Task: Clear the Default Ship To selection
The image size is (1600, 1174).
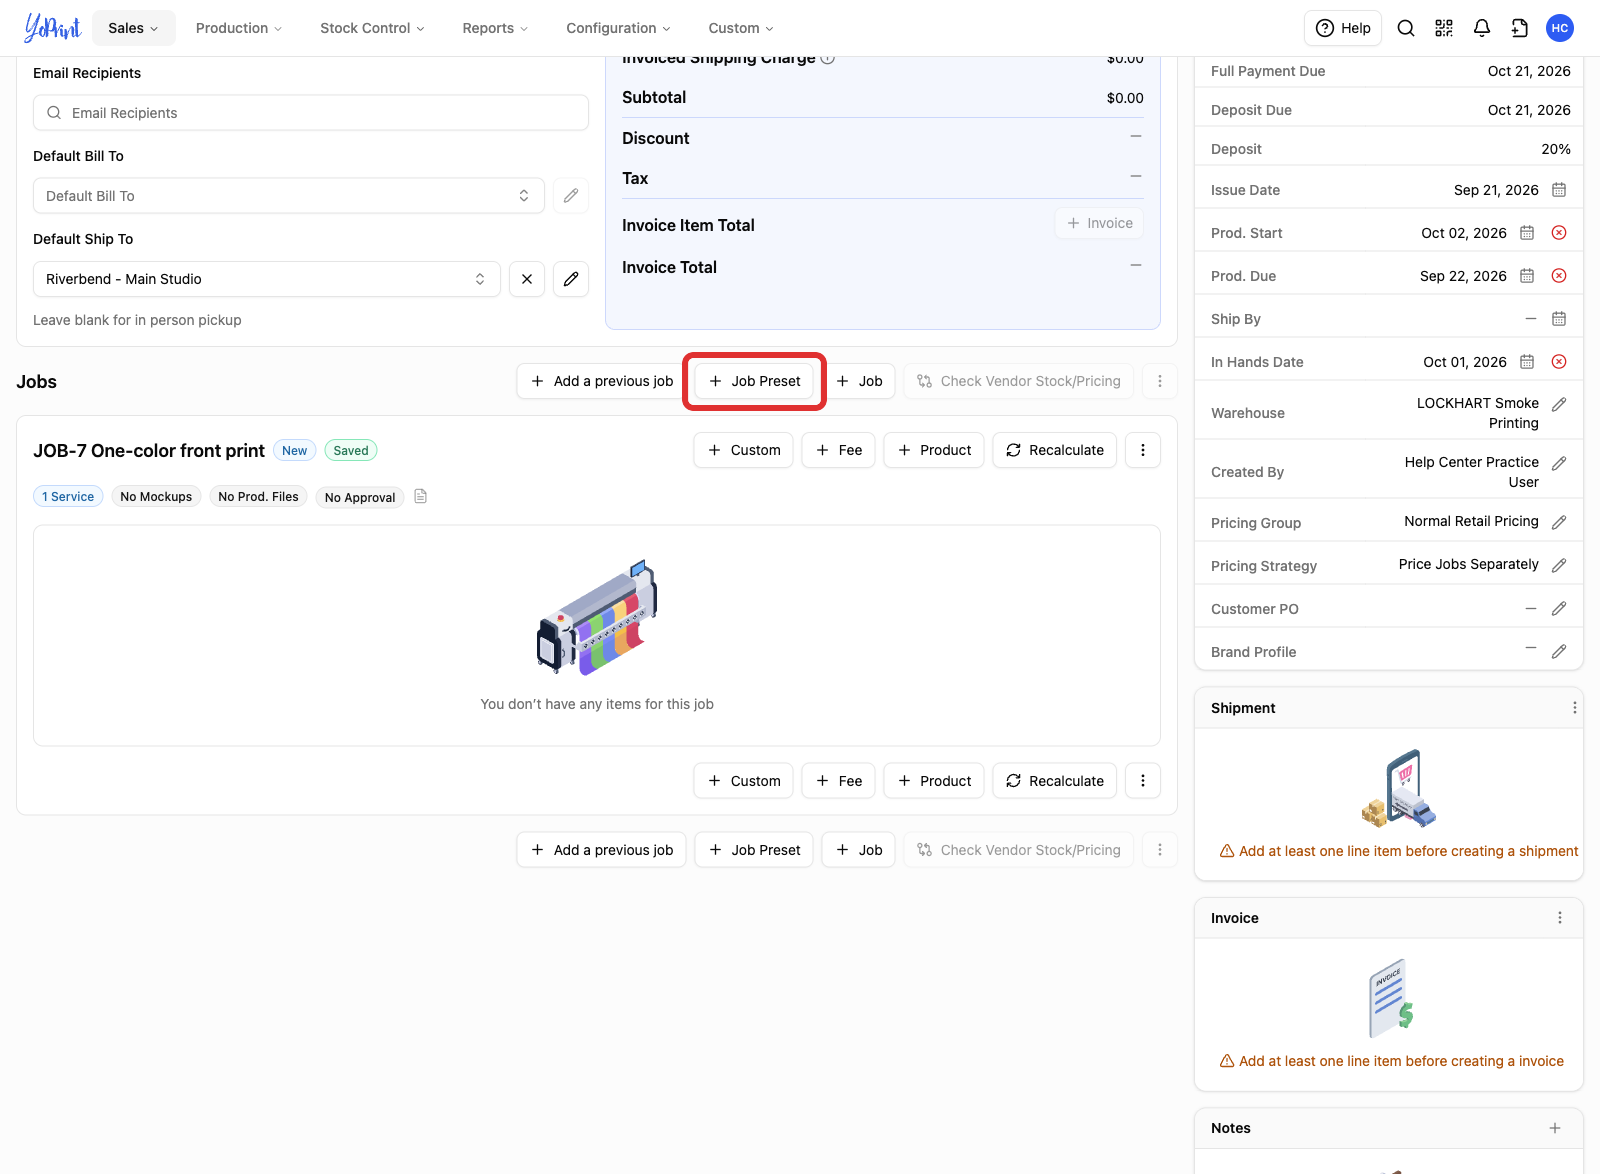Action: coord(527,279)
